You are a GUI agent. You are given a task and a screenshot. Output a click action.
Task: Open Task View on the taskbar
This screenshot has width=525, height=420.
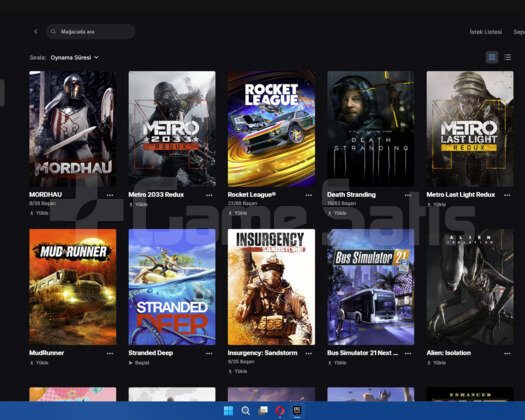(263, 411)
